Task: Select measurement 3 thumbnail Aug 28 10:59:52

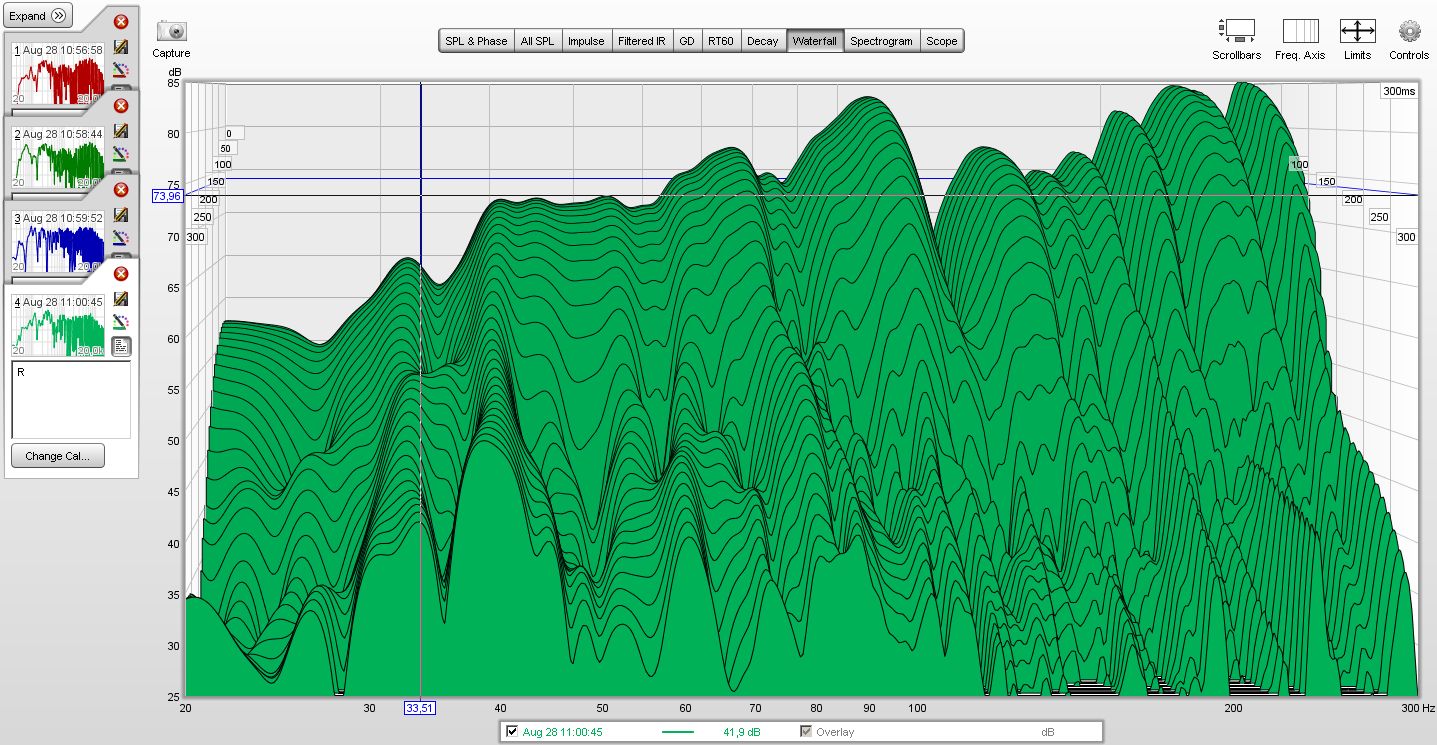Action: click(58, 240)
